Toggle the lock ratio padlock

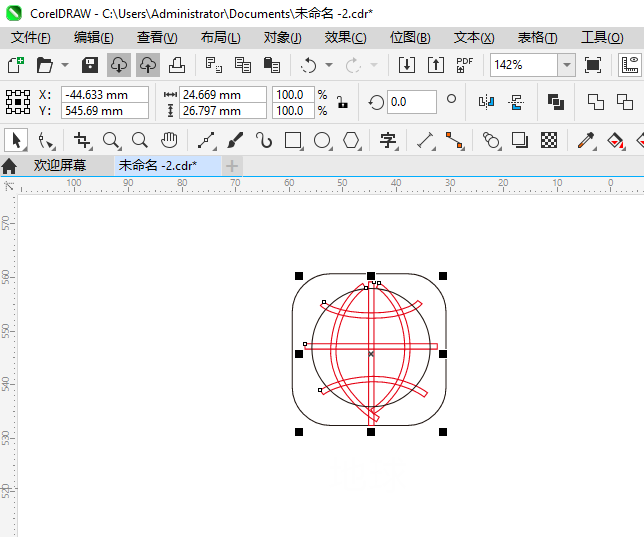click(342, 102)
